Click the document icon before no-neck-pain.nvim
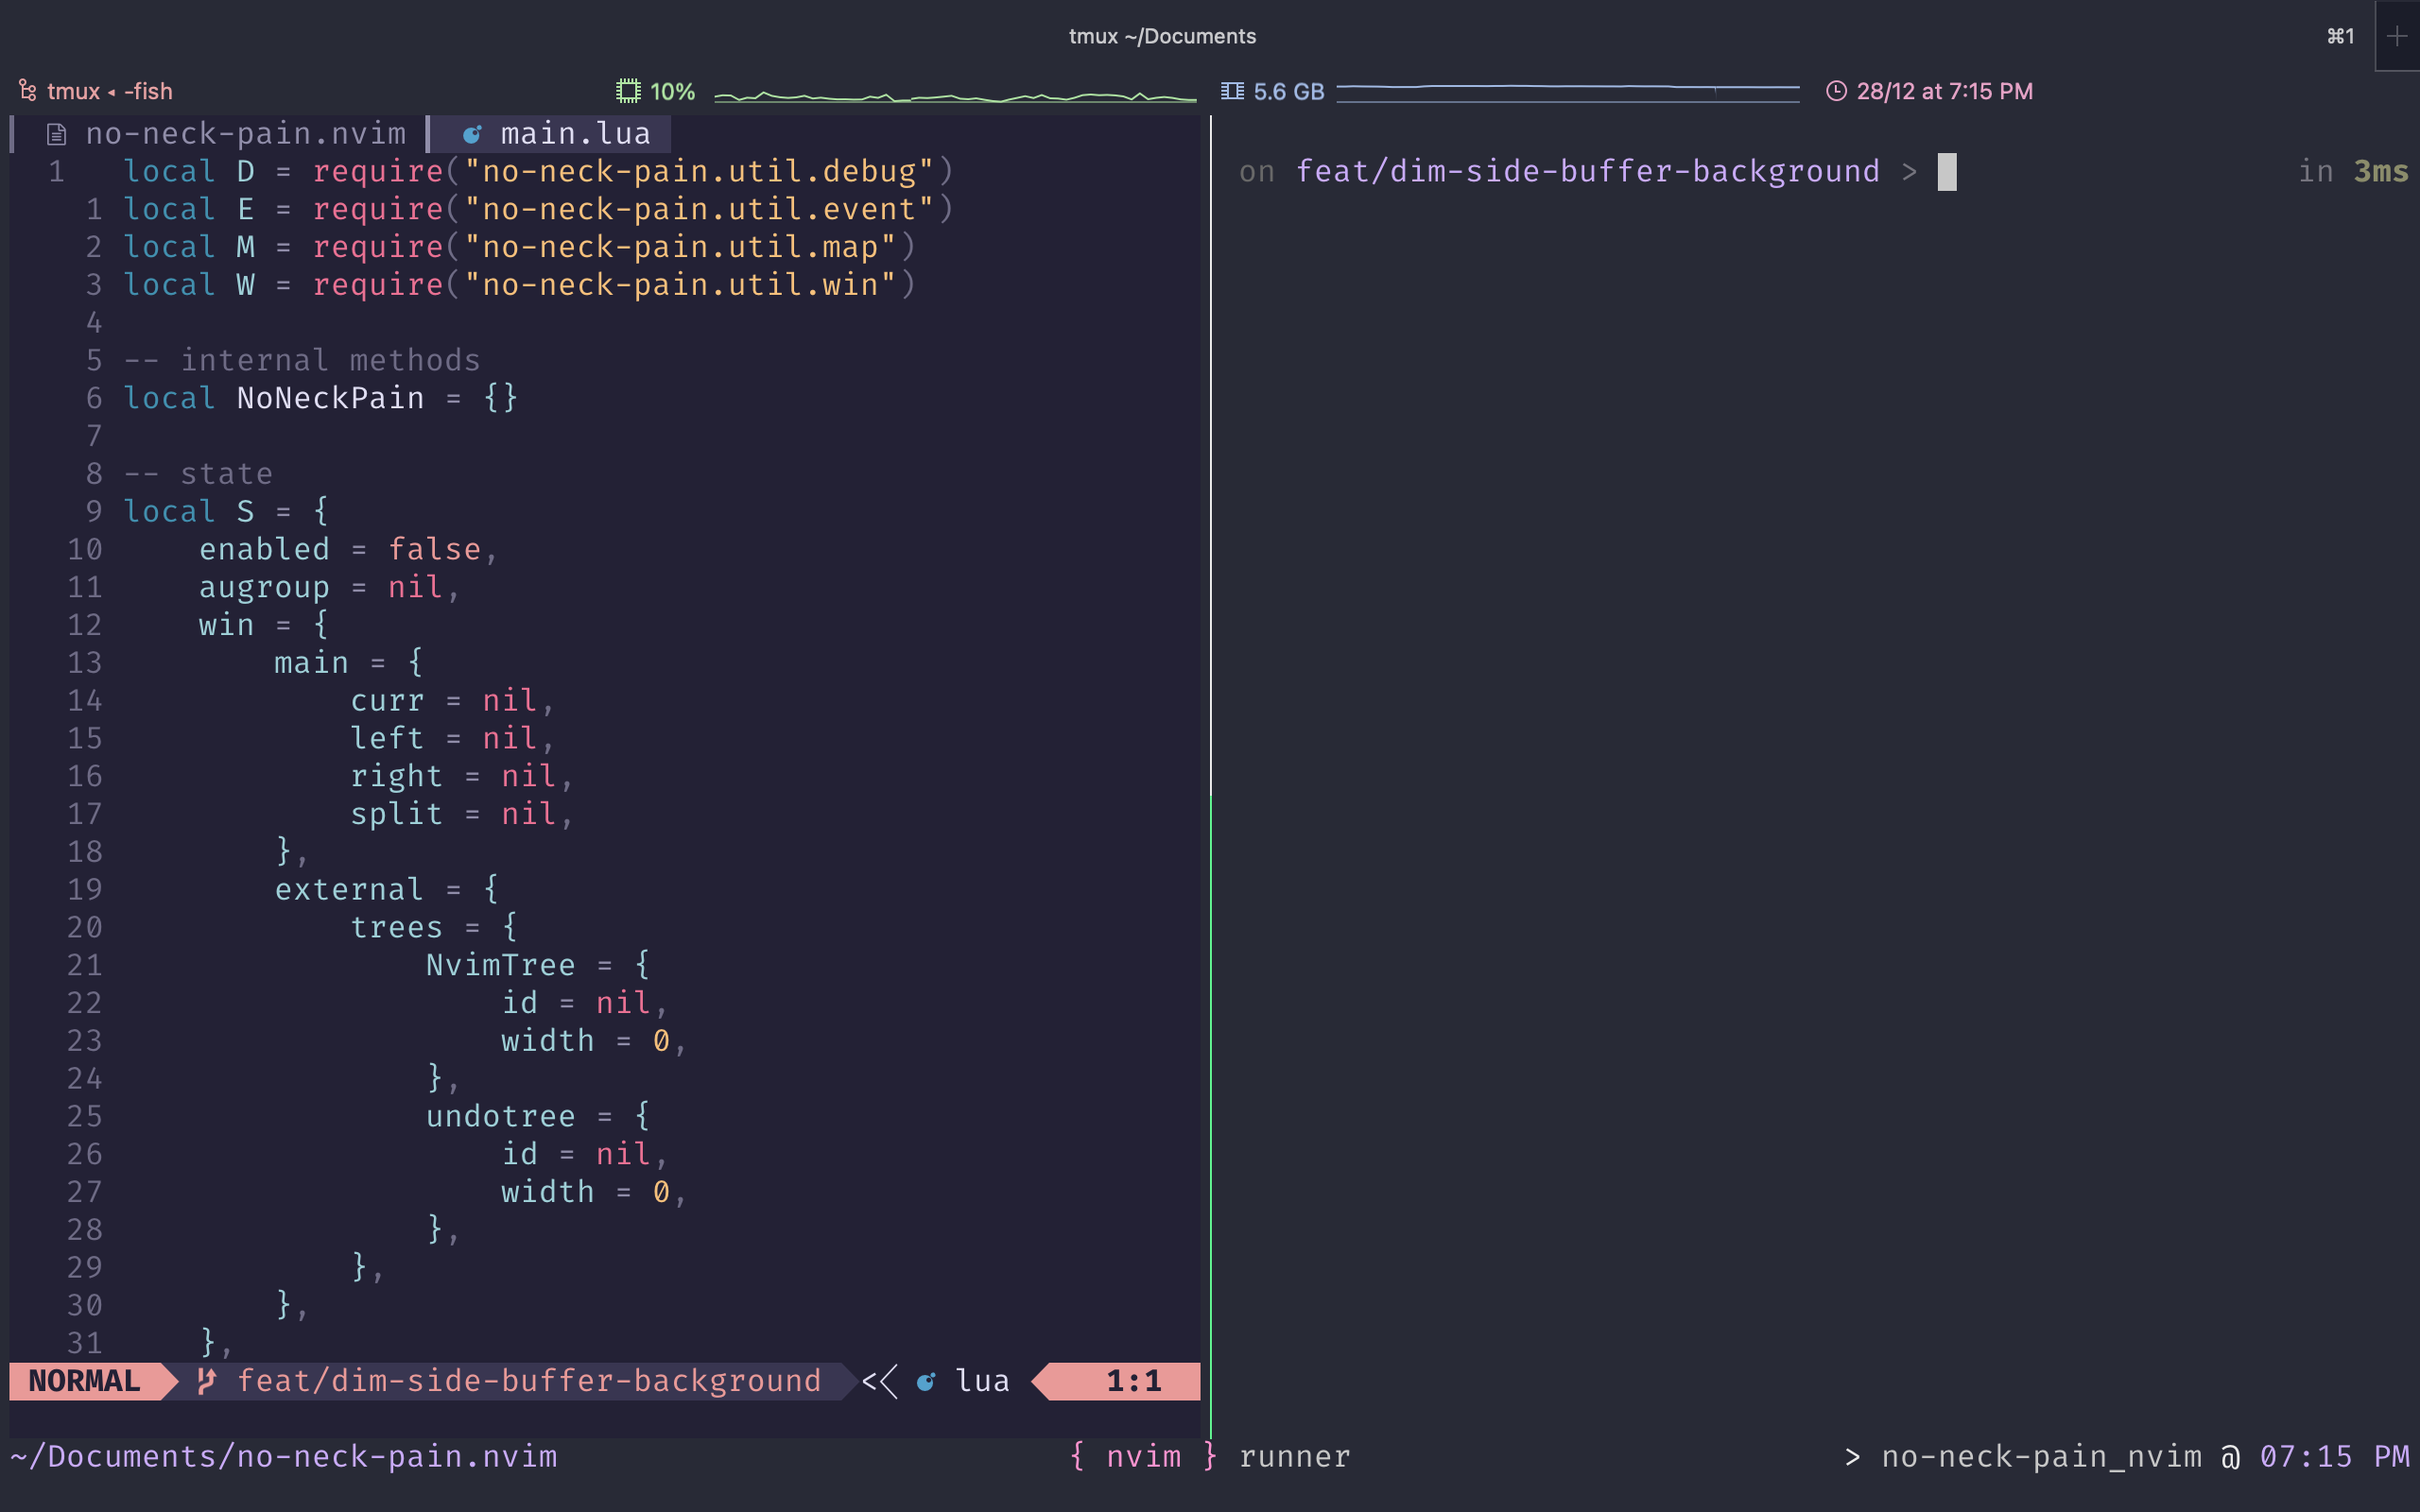Viewport: 2420px width, 1512px height. (56, 132)
